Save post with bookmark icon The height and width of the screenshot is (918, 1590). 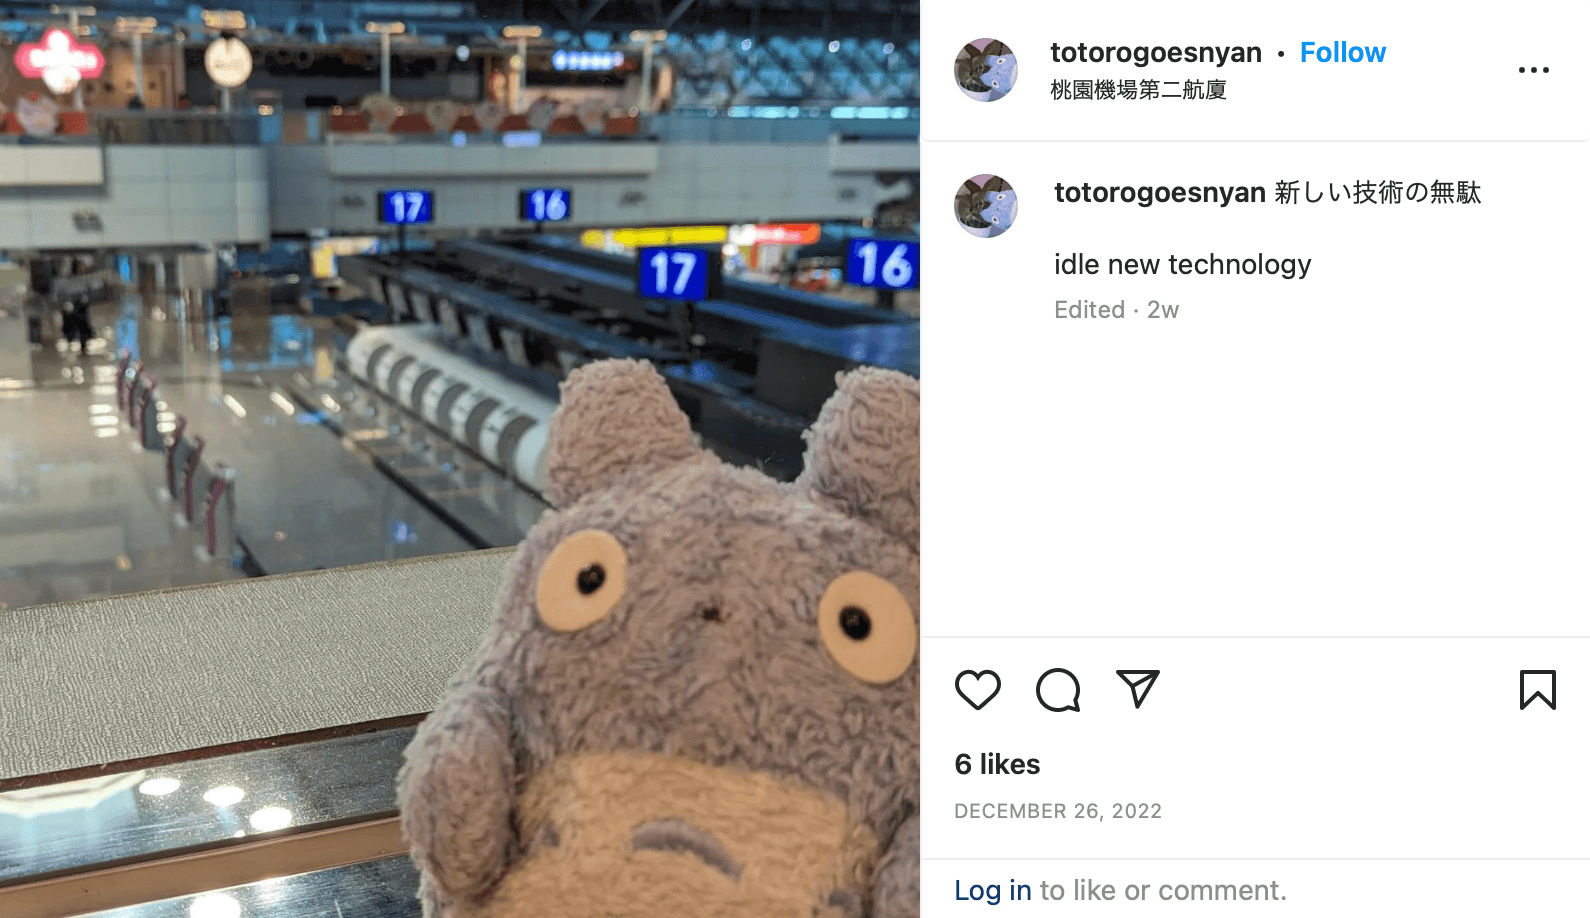pyautogui.click(x=1537, y=690)
